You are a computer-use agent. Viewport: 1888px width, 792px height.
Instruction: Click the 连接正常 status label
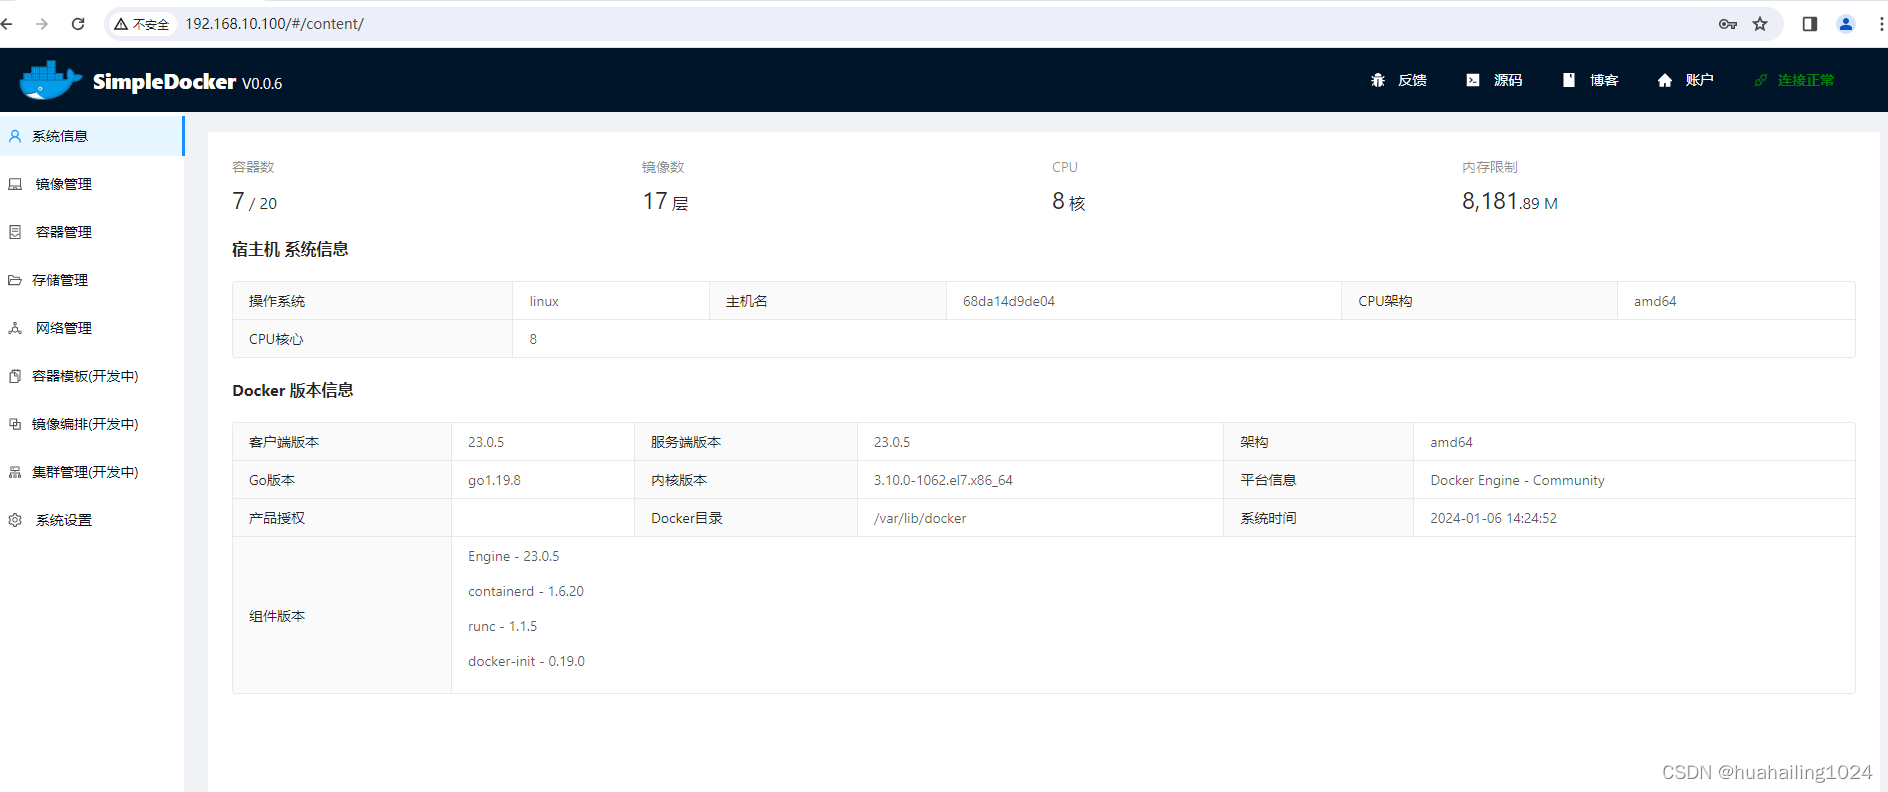(x=1806, y=80)
